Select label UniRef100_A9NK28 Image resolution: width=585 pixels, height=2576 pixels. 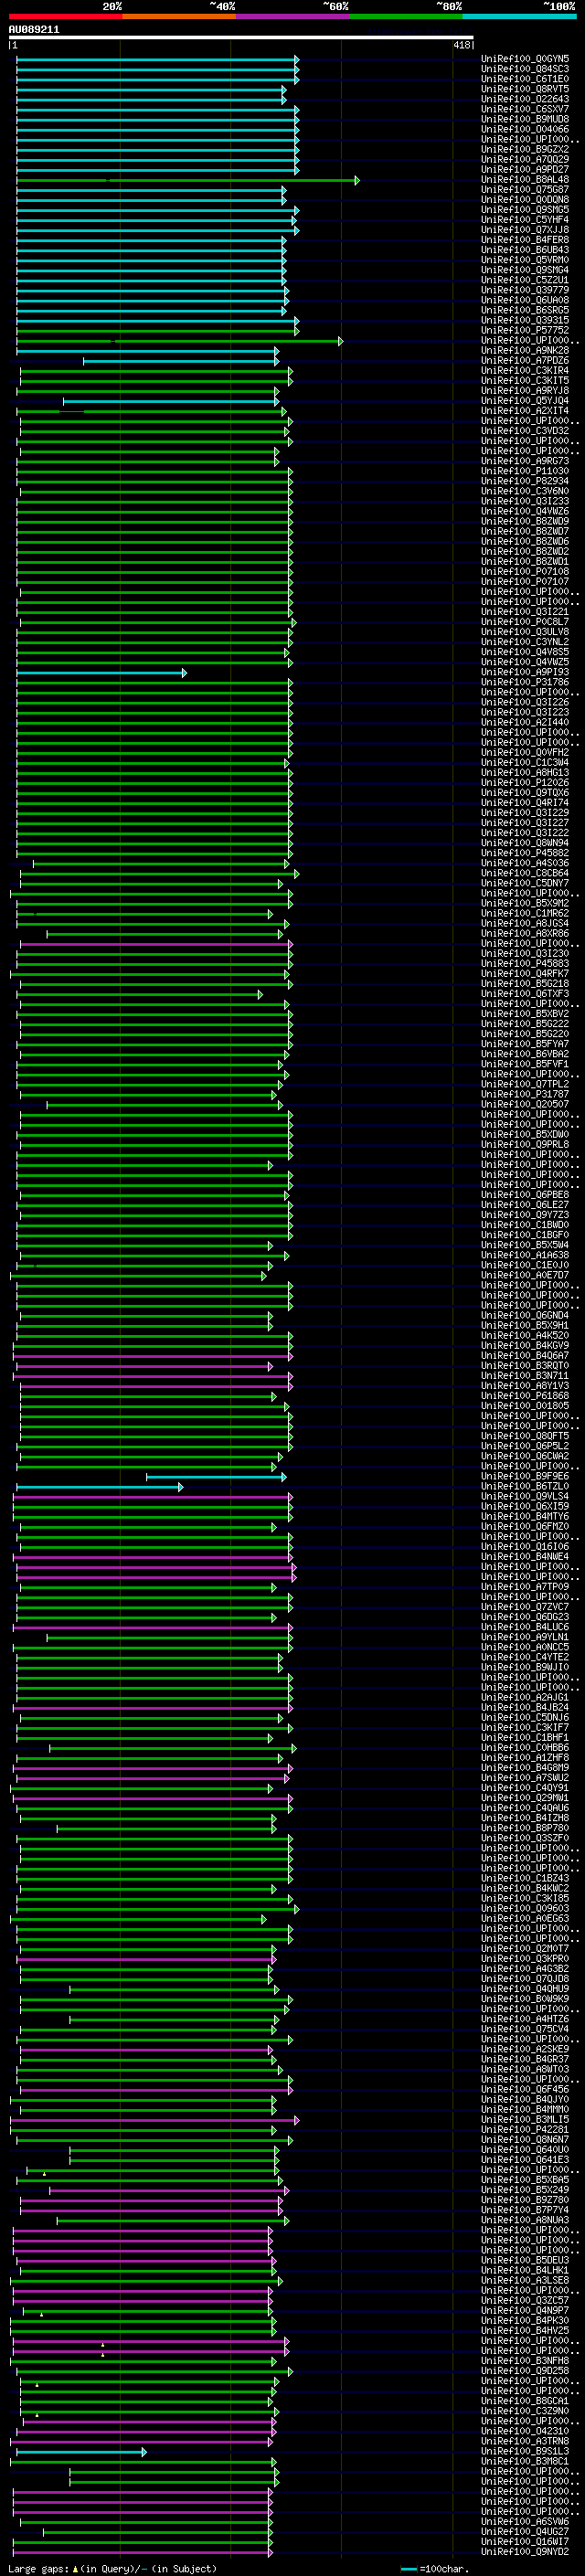point(525,350)
